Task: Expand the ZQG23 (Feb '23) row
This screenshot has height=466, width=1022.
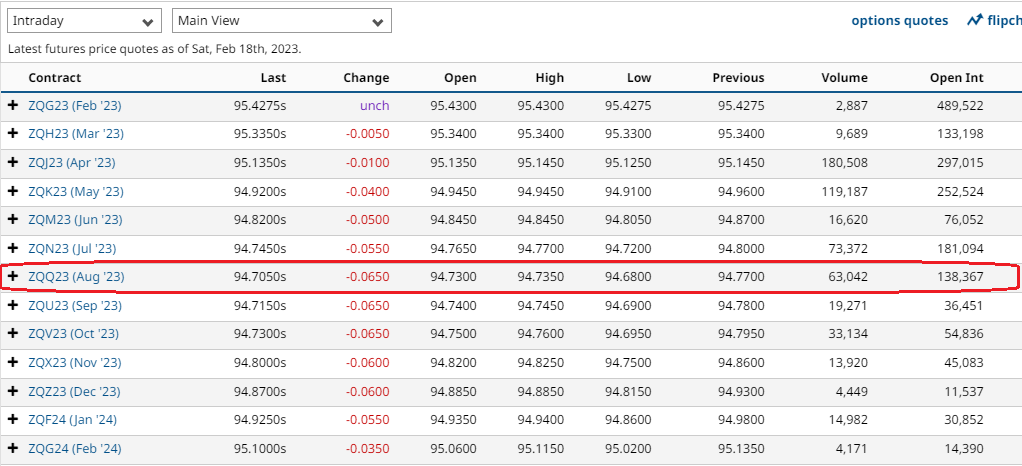Action: click(13, 105)
